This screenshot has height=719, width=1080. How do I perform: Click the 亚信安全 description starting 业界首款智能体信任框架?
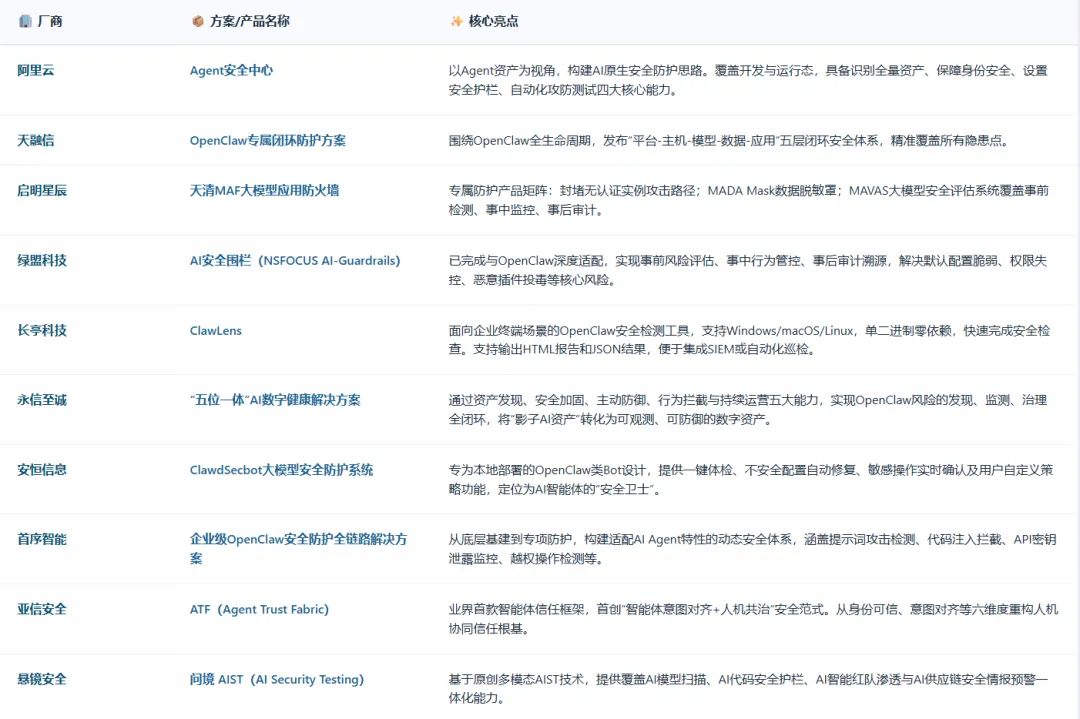(754, 619)
